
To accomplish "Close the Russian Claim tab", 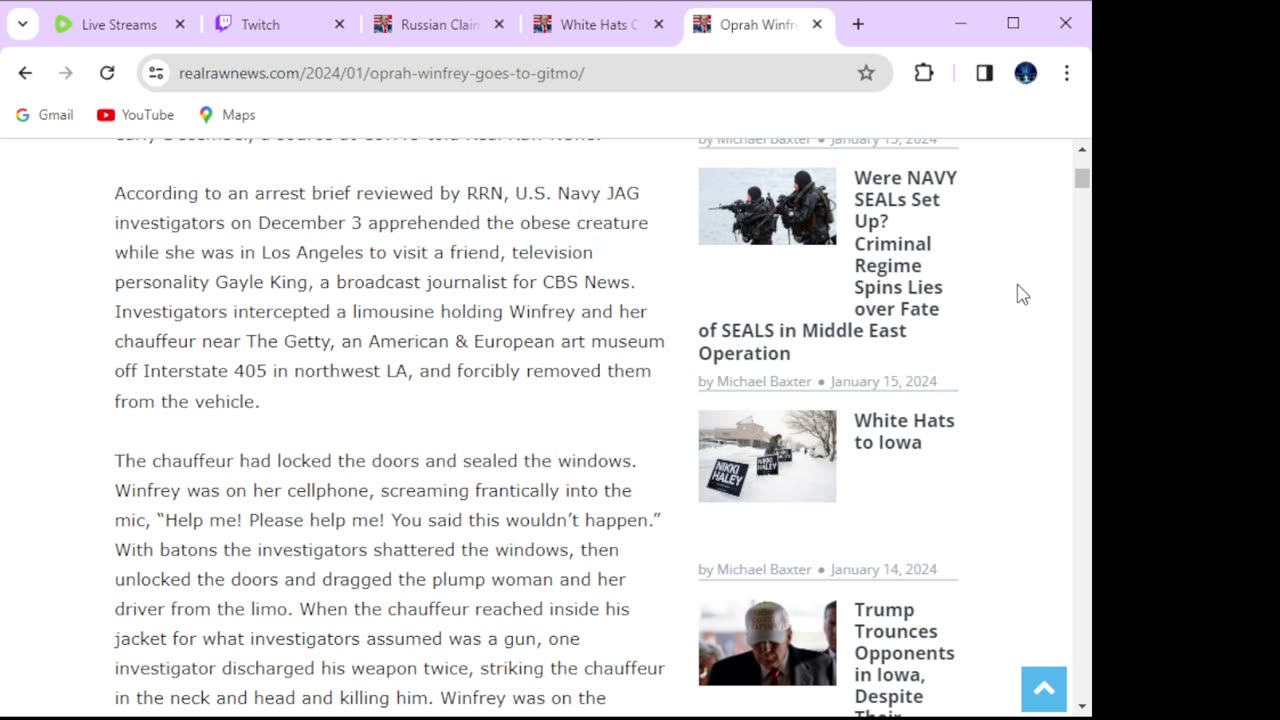I will [x=499, y=24].
